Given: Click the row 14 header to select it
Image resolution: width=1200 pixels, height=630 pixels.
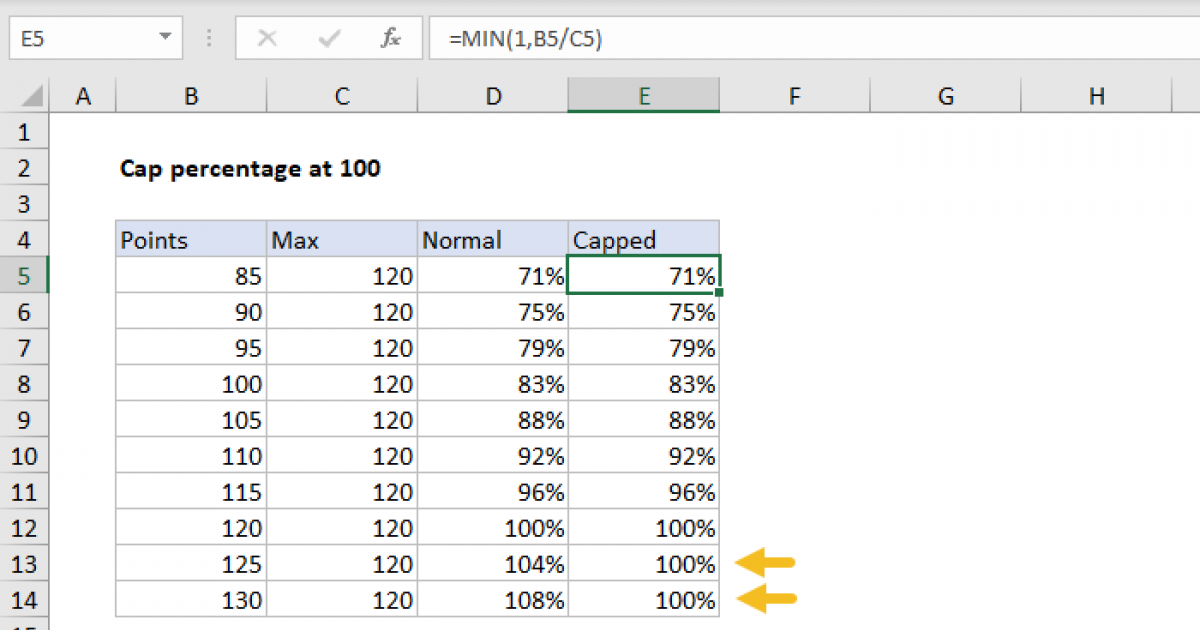Looking at the screenshot, I should point(25,599).
